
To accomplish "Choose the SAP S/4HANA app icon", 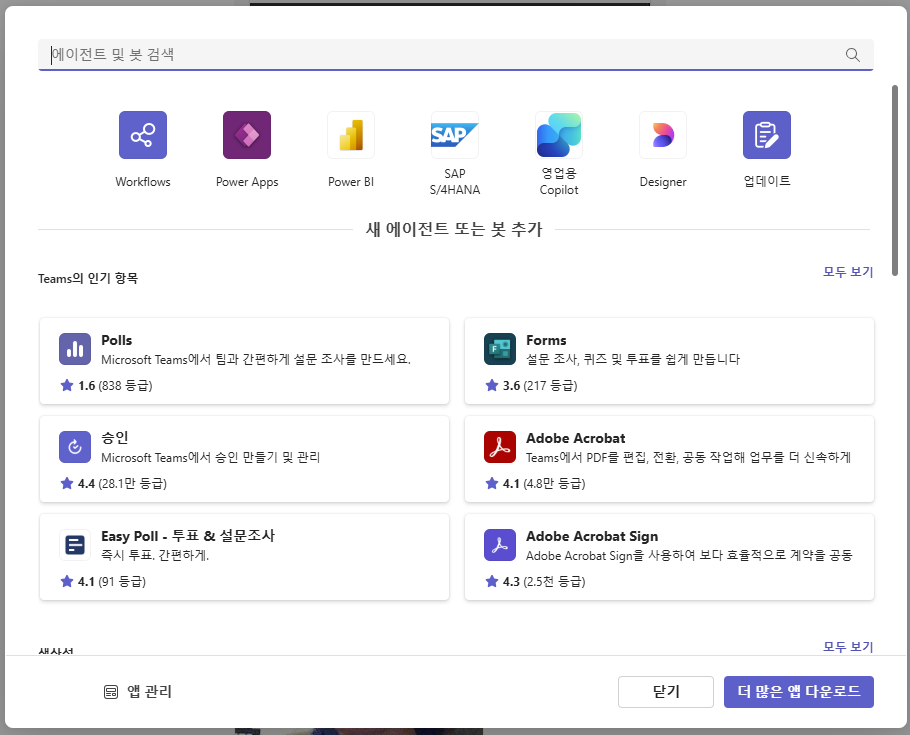I will (455, 135).
